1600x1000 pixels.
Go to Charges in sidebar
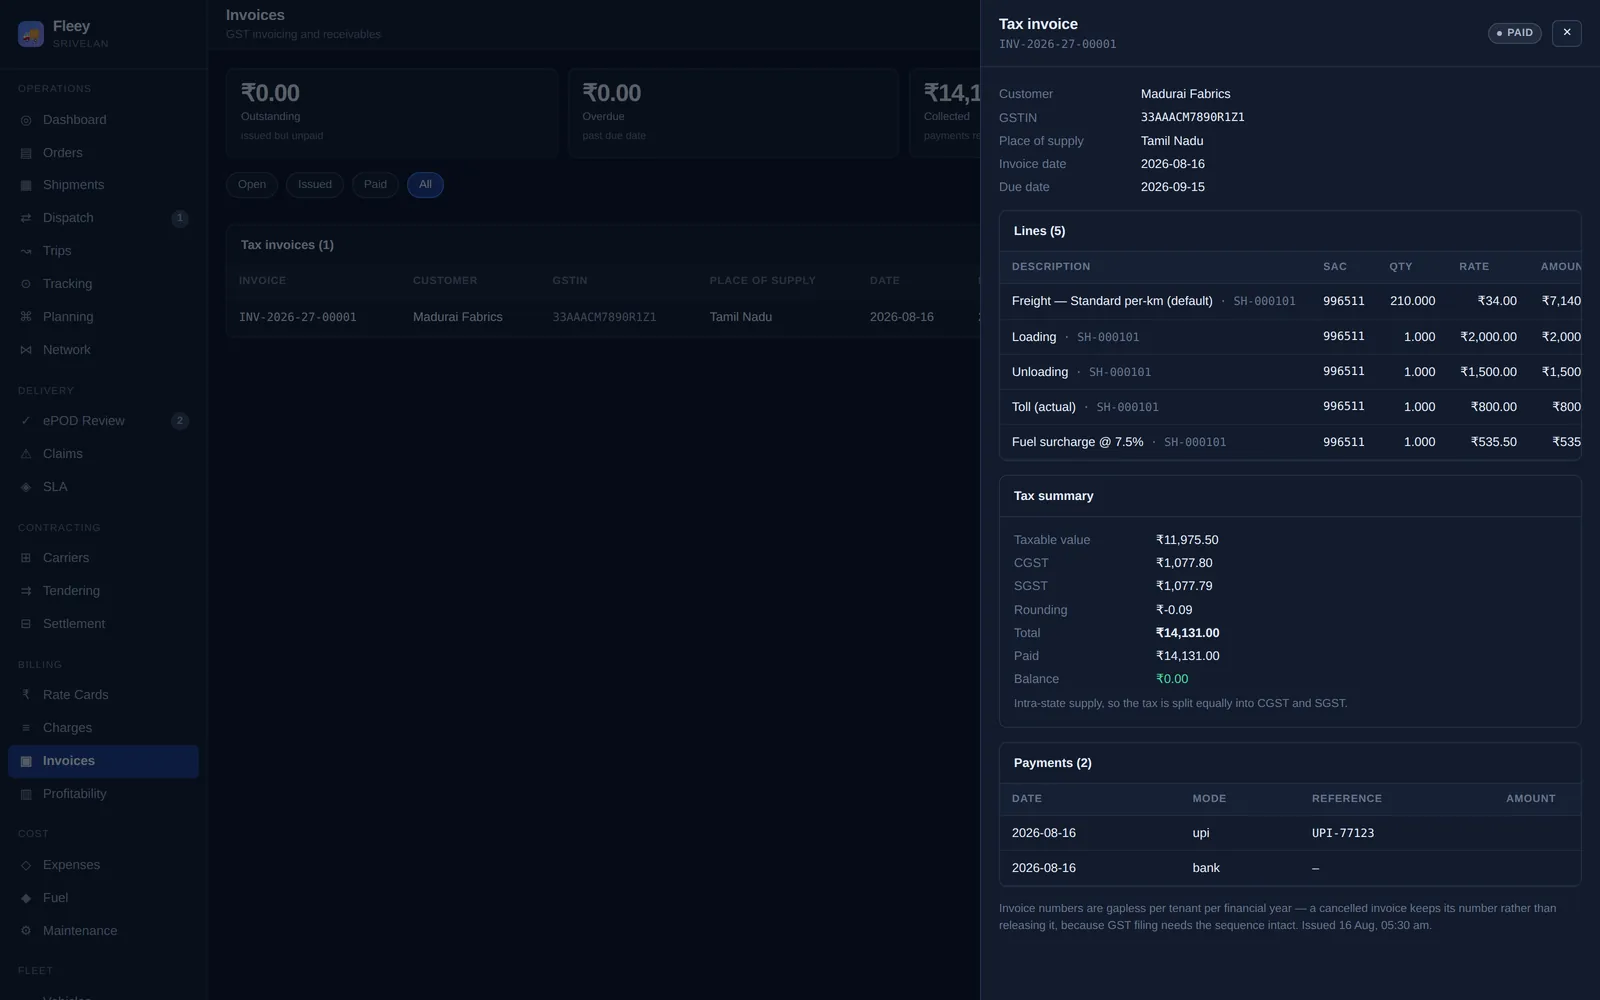[103, 728]
